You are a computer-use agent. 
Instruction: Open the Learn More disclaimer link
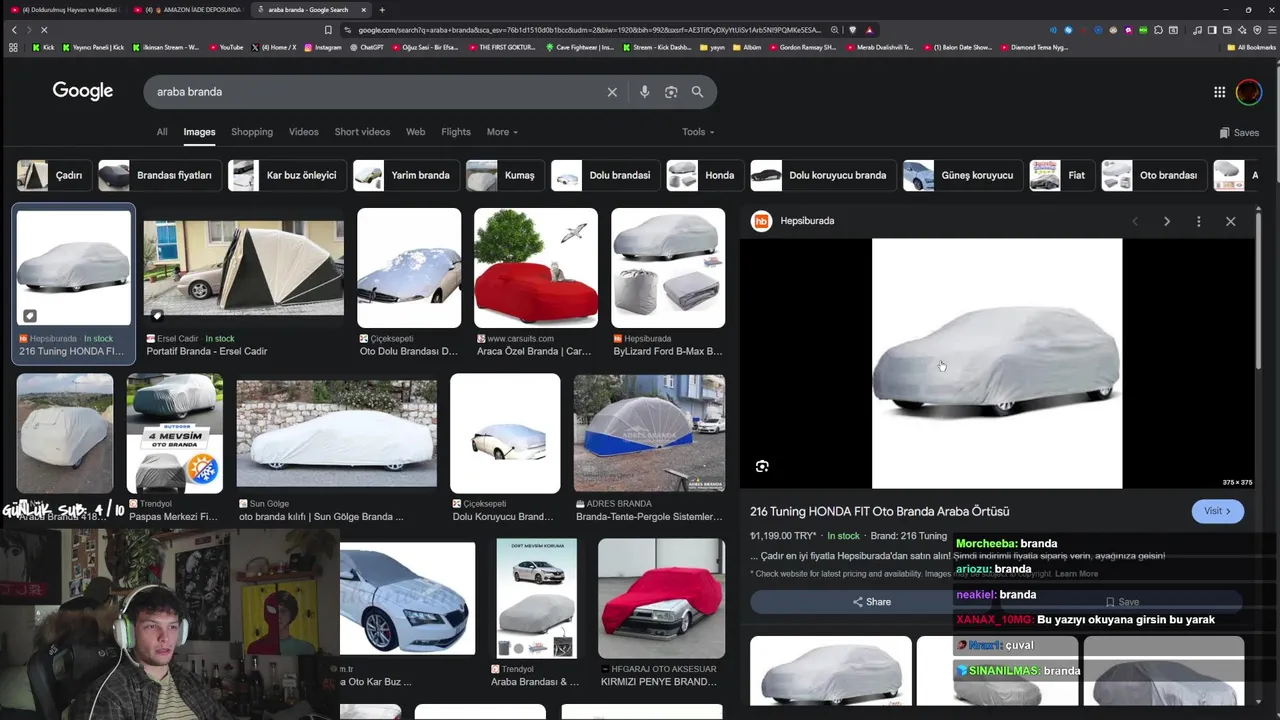click(1076, 574)
